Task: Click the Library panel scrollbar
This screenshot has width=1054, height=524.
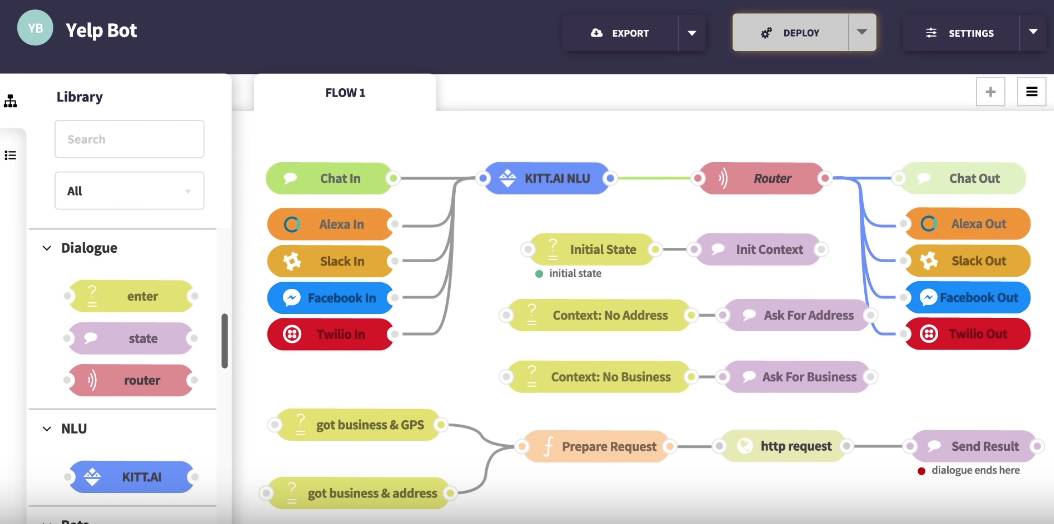Action: click(x=225, y=340)
